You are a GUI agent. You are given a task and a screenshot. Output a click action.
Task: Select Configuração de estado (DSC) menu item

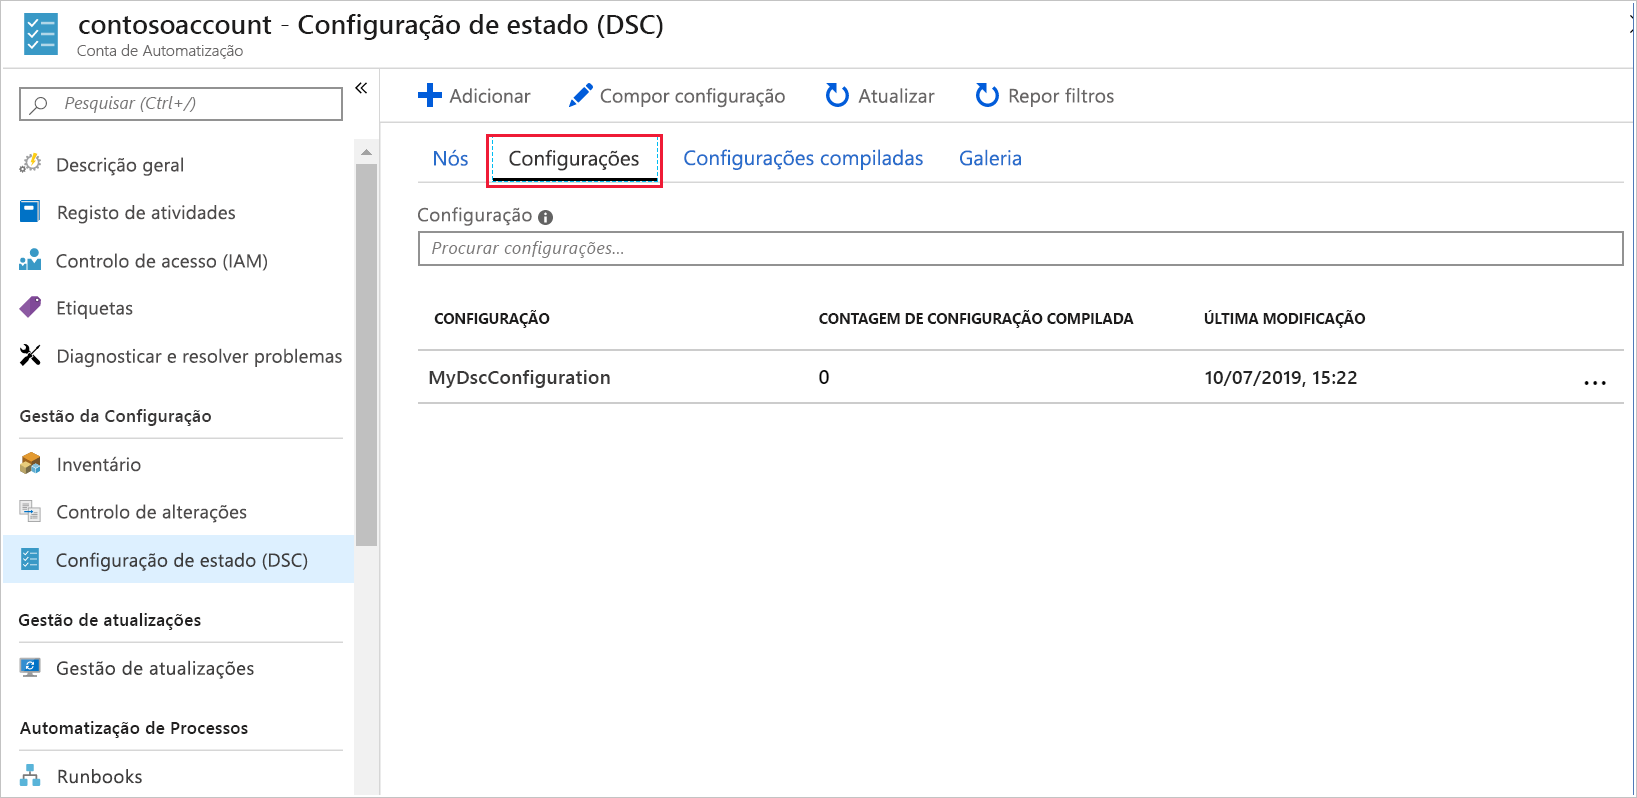tap(180, 560)
